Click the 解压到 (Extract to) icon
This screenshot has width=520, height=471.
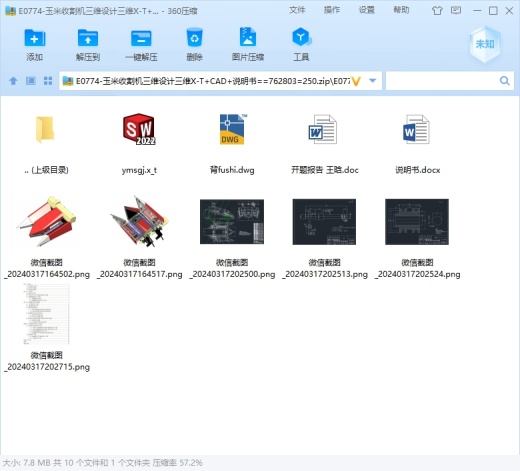point(88,38)
